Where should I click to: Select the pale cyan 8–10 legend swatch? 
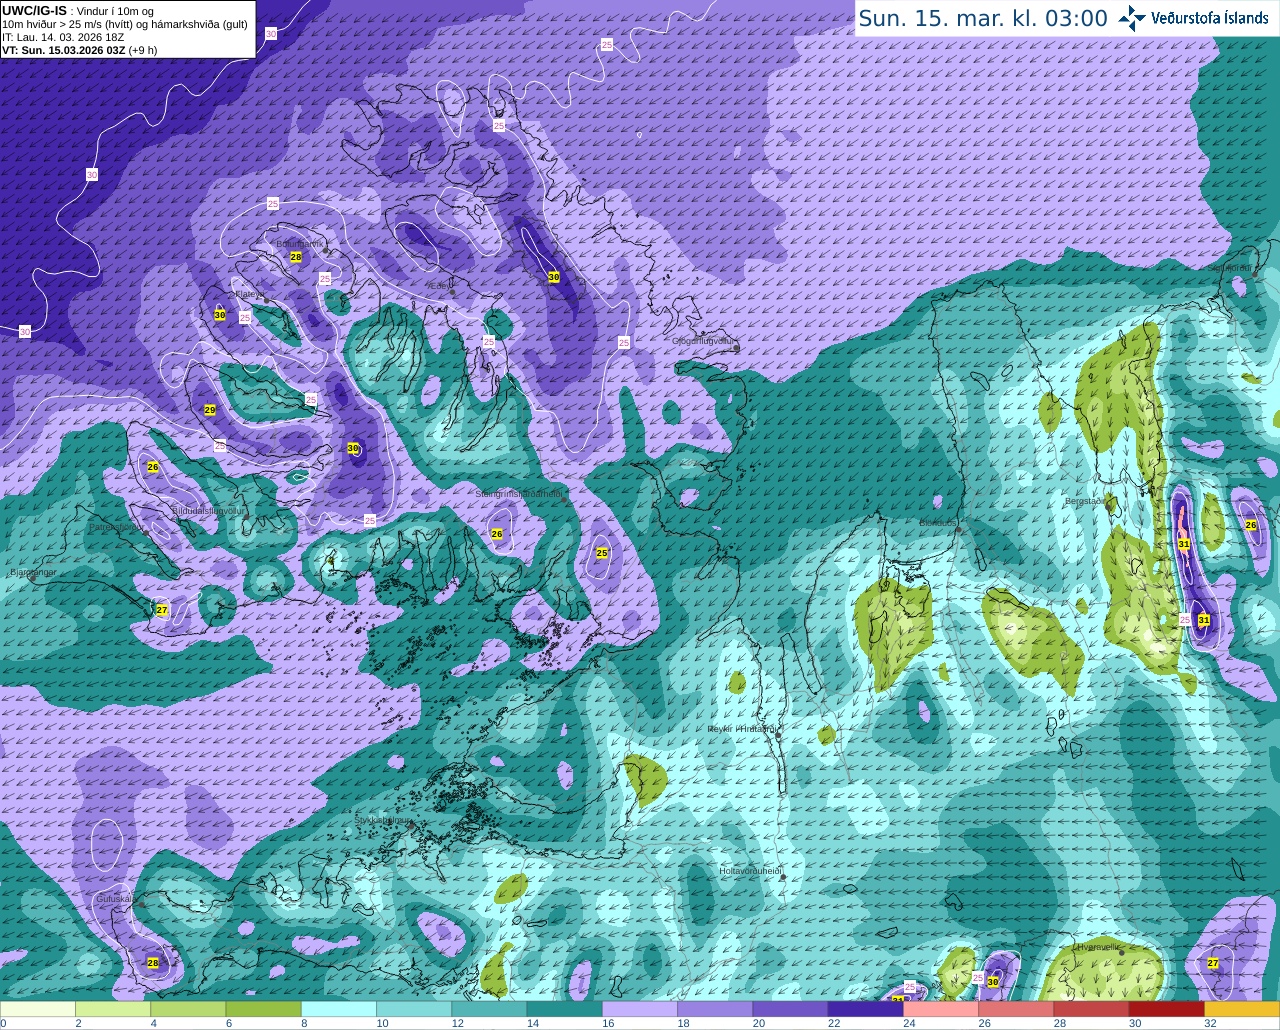[x=339, y=1009]
